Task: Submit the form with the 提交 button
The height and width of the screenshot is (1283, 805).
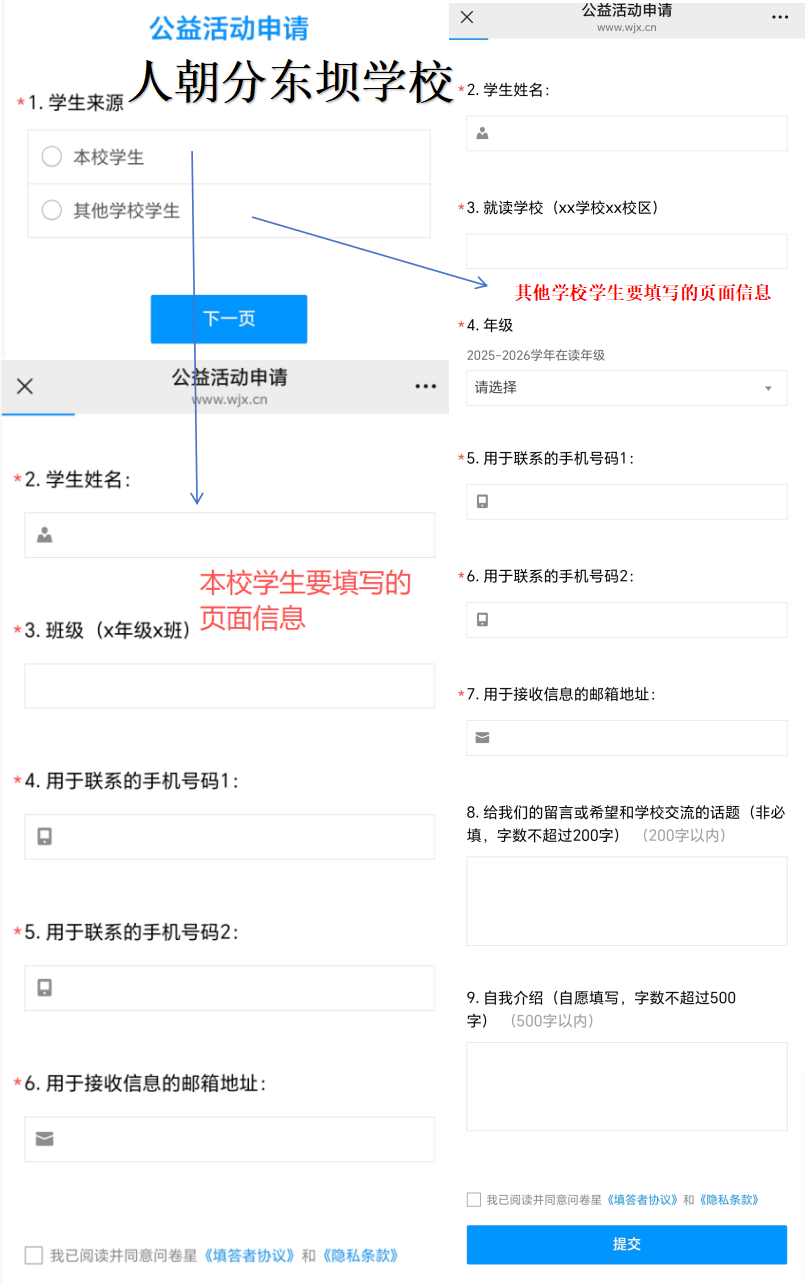Action: [x=626, y=1244]
